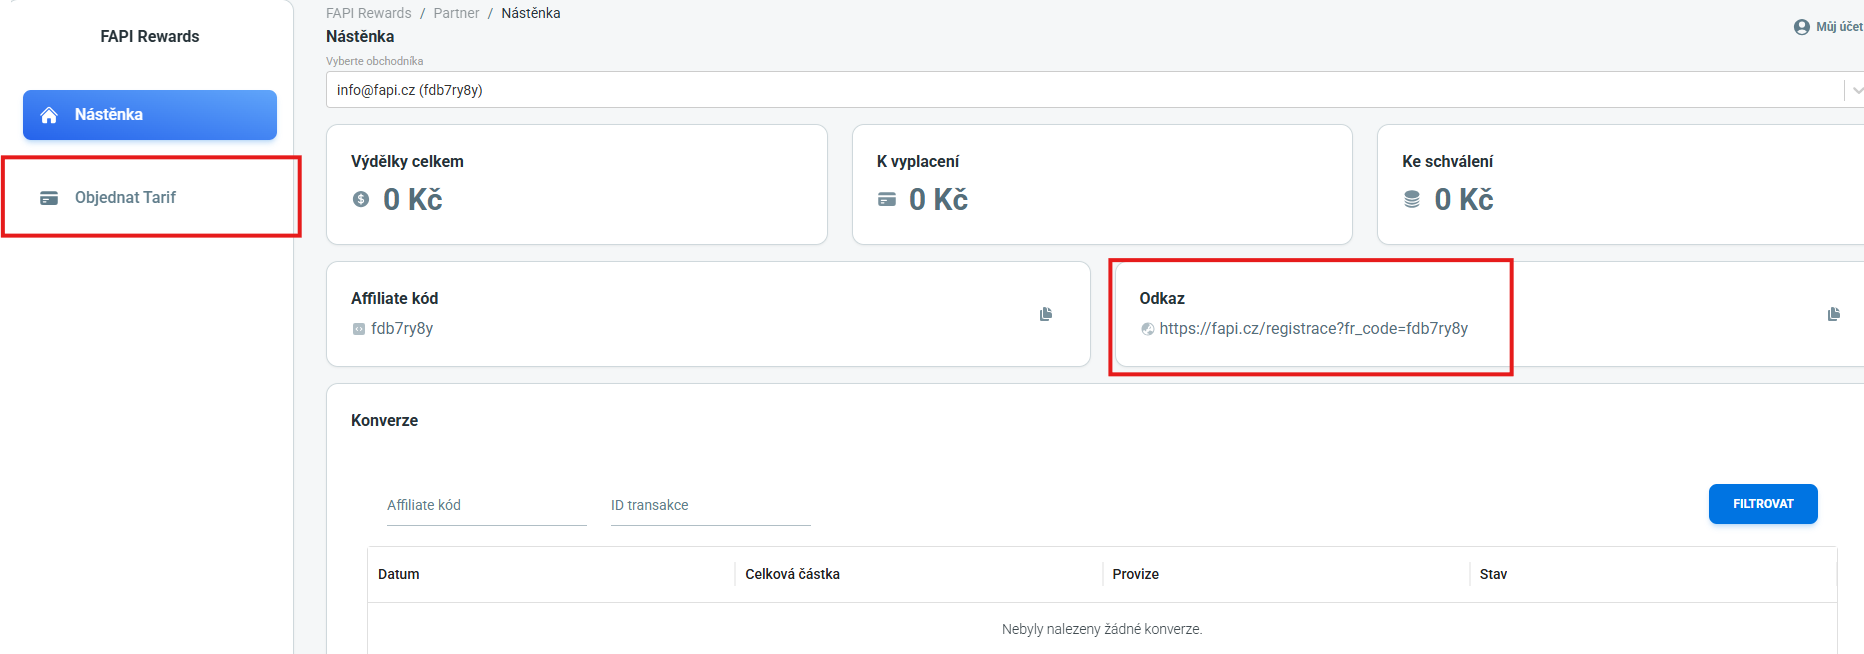Click the Affiliate kód card heading
The width and height of the screenshot is (1864, 654).
[395, 299]
